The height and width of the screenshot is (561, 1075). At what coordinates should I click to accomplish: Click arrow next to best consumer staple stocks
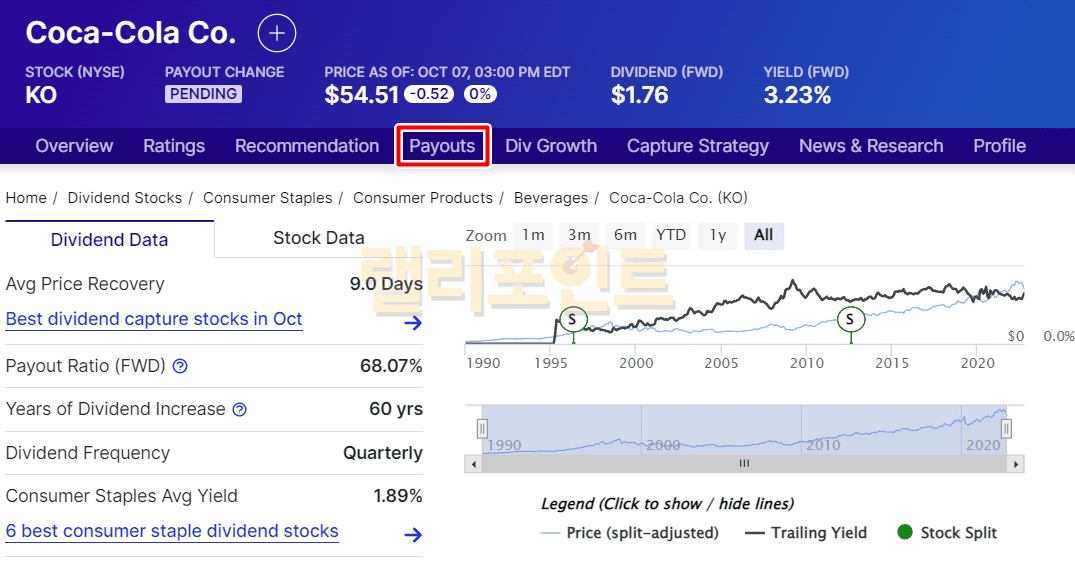click(x=412, y=534)
